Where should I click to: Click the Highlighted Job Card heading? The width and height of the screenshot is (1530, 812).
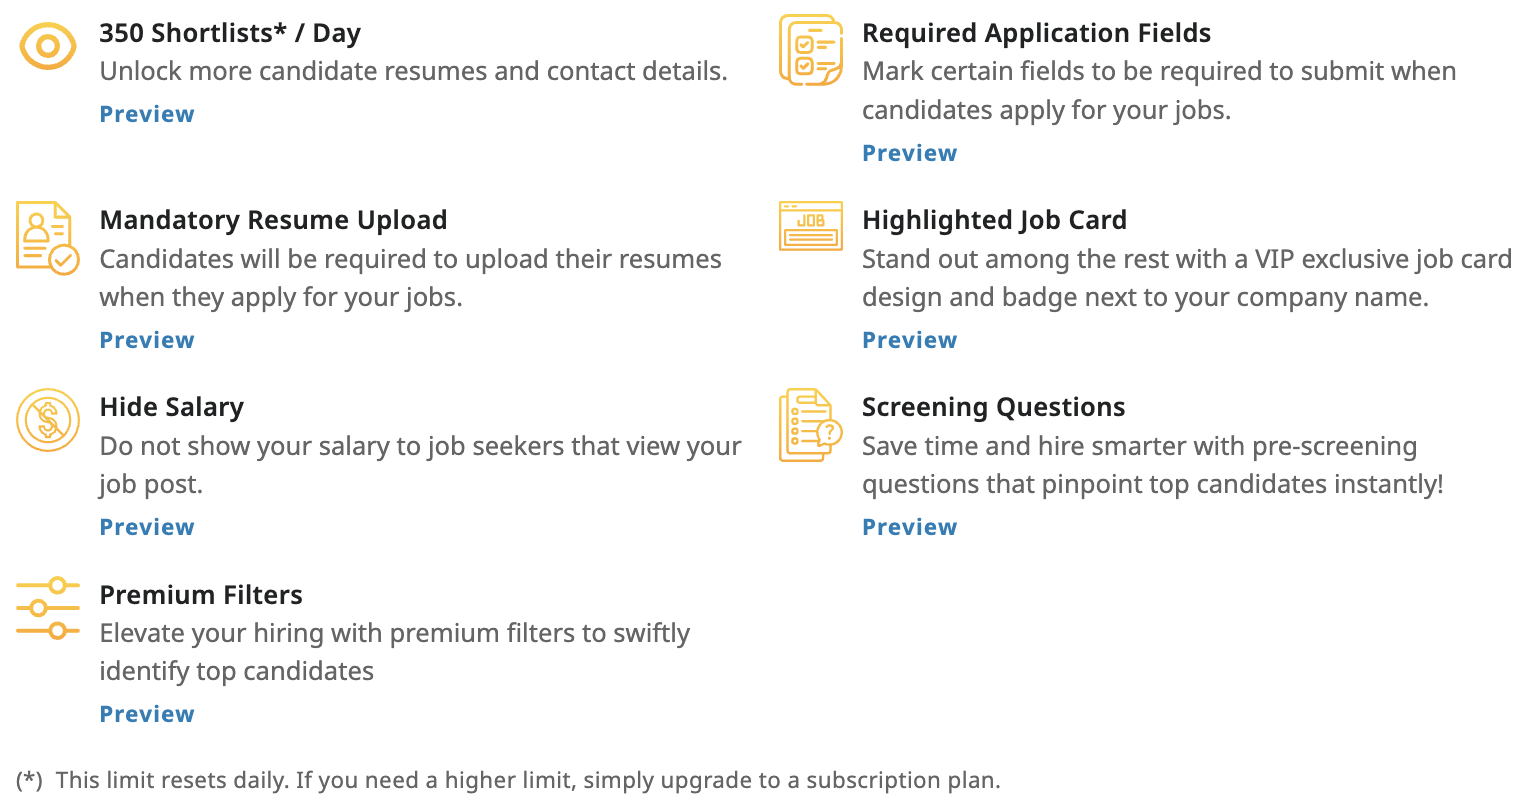coord(994,220)
